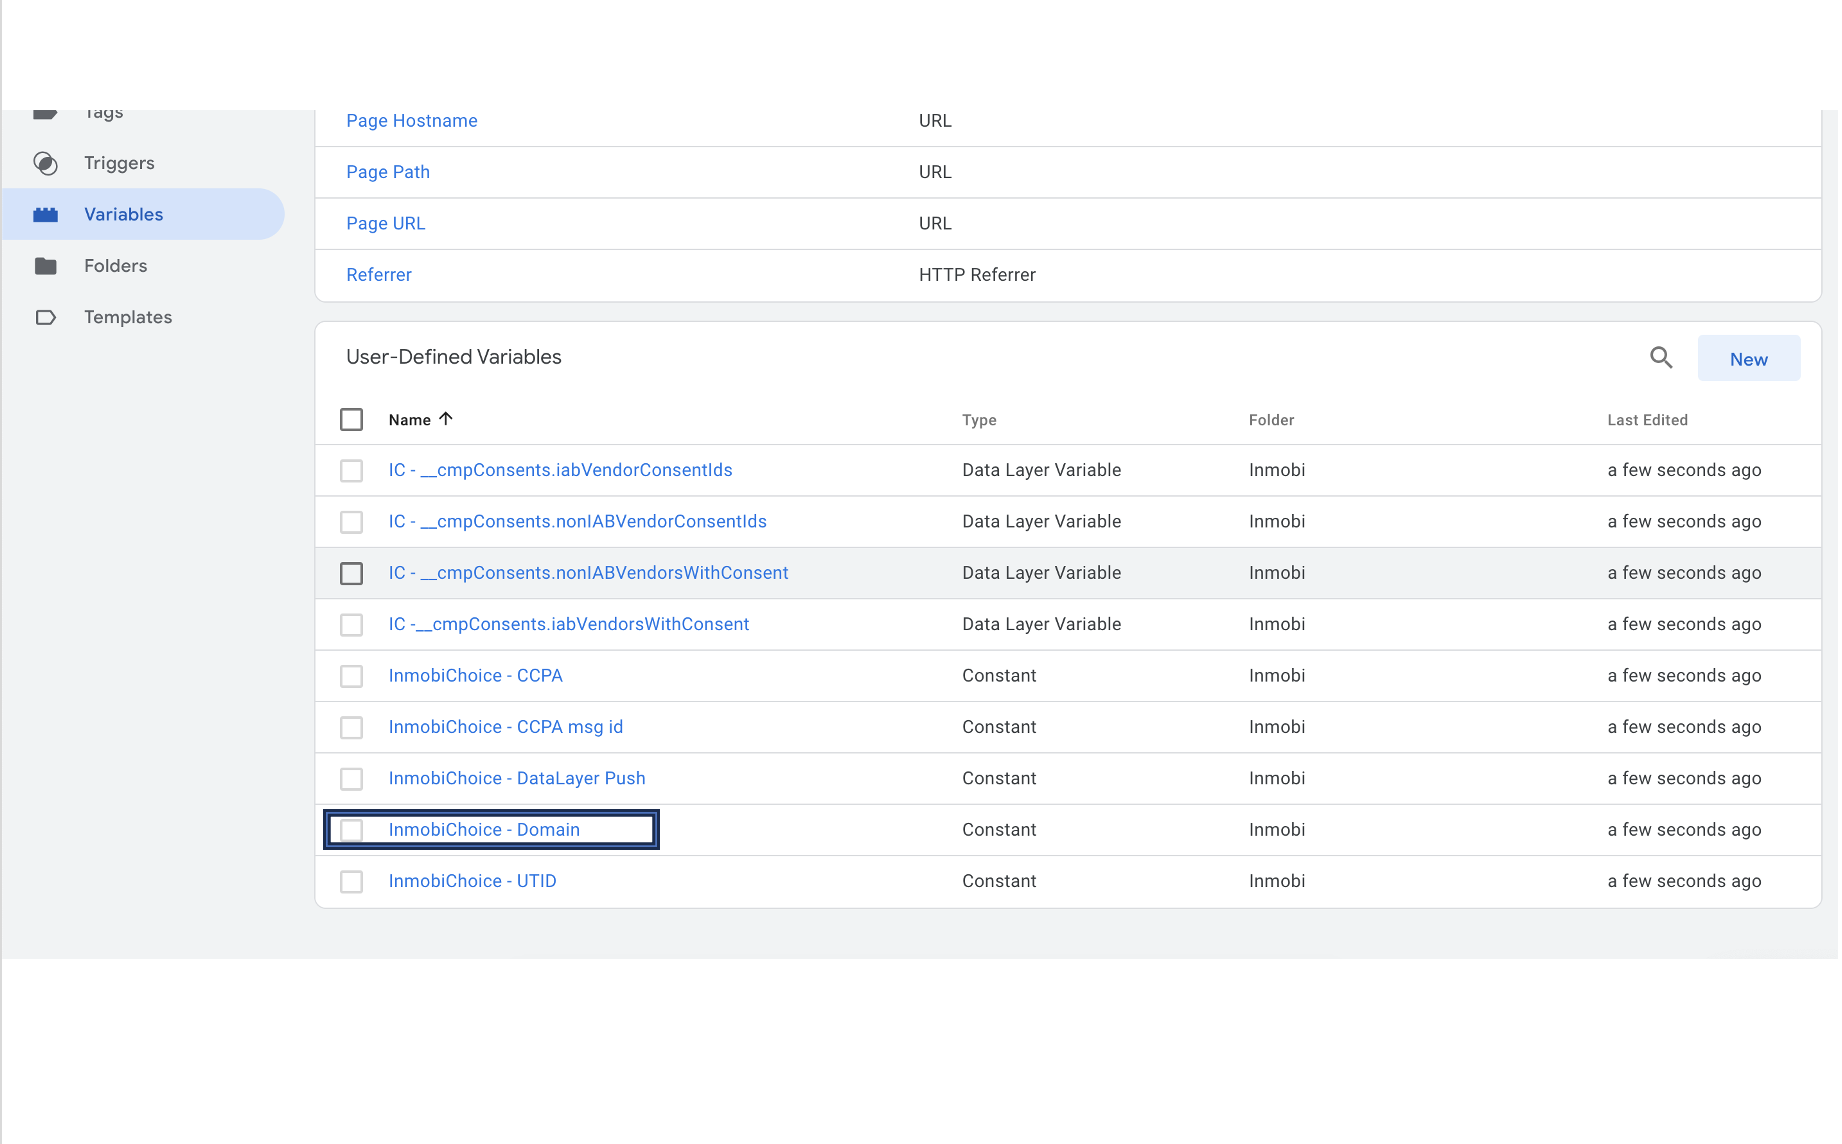
Task: Check the iabVendorsWithConsent variable row
Action: [351, 625]
